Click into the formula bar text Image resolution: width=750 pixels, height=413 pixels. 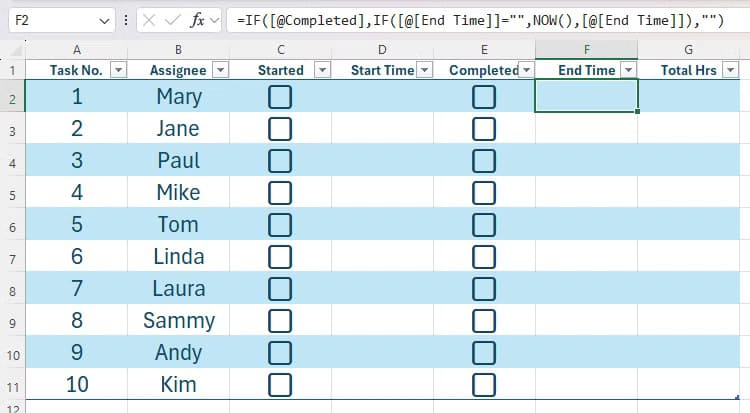[480, 21]
